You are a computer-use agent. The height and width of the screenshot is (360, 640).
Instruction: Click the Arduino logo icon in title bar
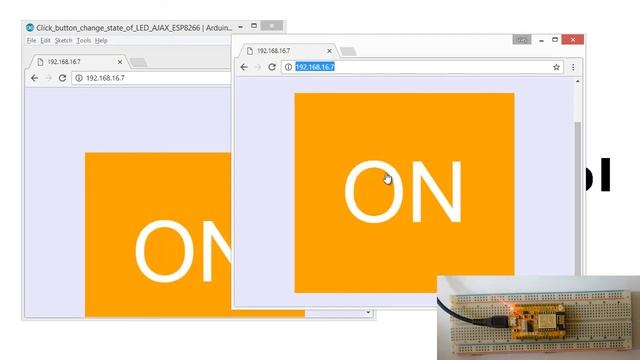point(30,27)
